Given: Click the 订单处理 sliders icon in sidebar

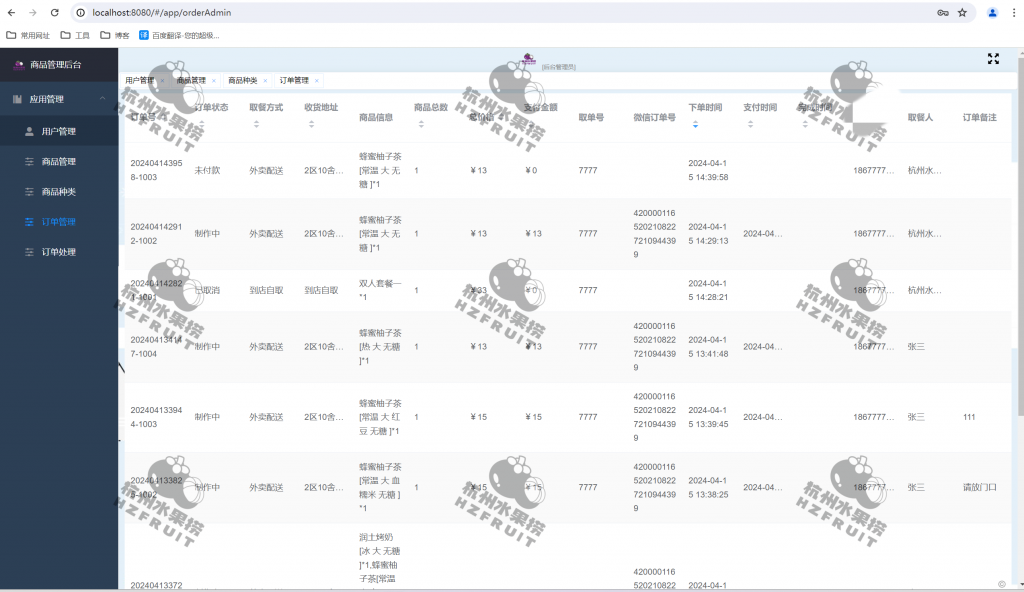Looking at the screenshot, I should tap(29, 252).
